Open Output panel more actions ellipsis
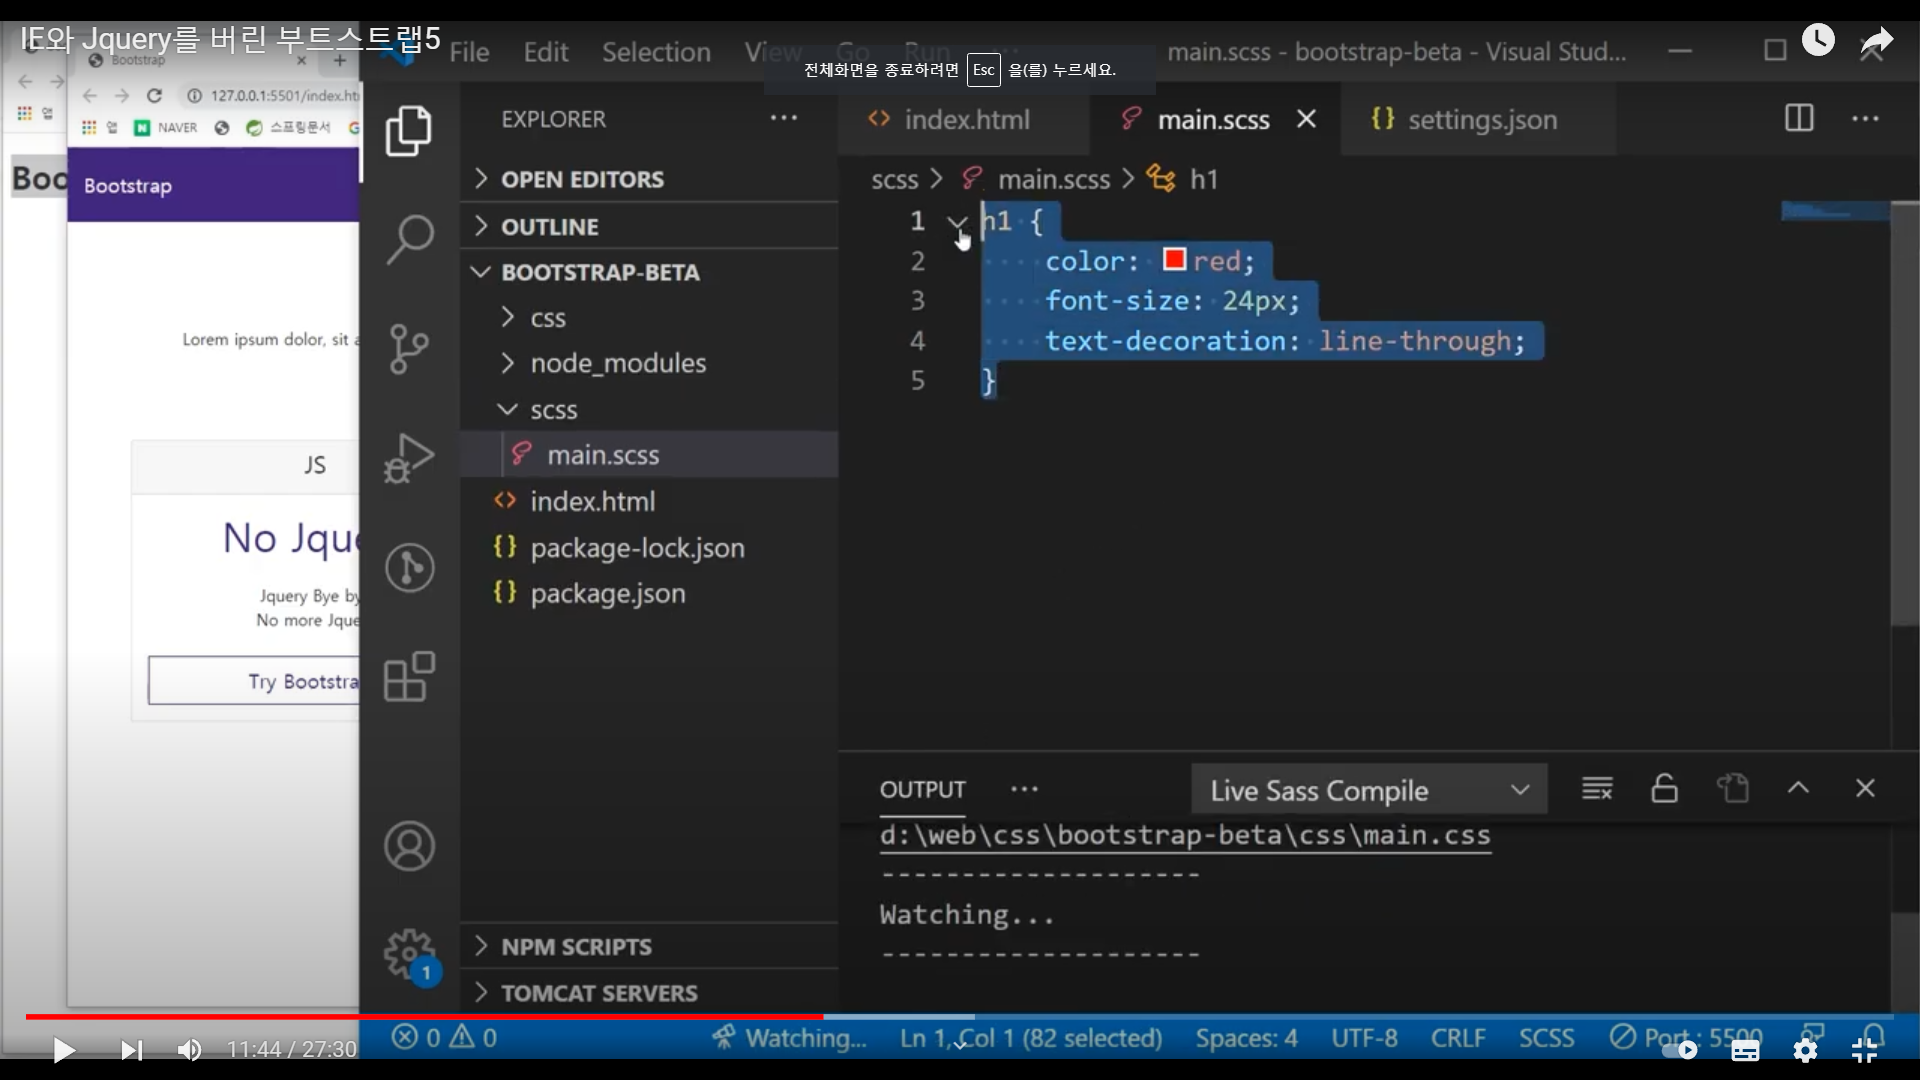The height and width of the screenshot is (1080, 1920). click(x=1024, y=789)
